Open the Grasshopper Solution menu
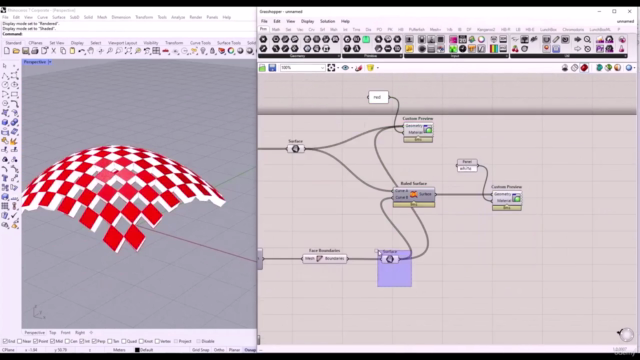 pos(327,21)
